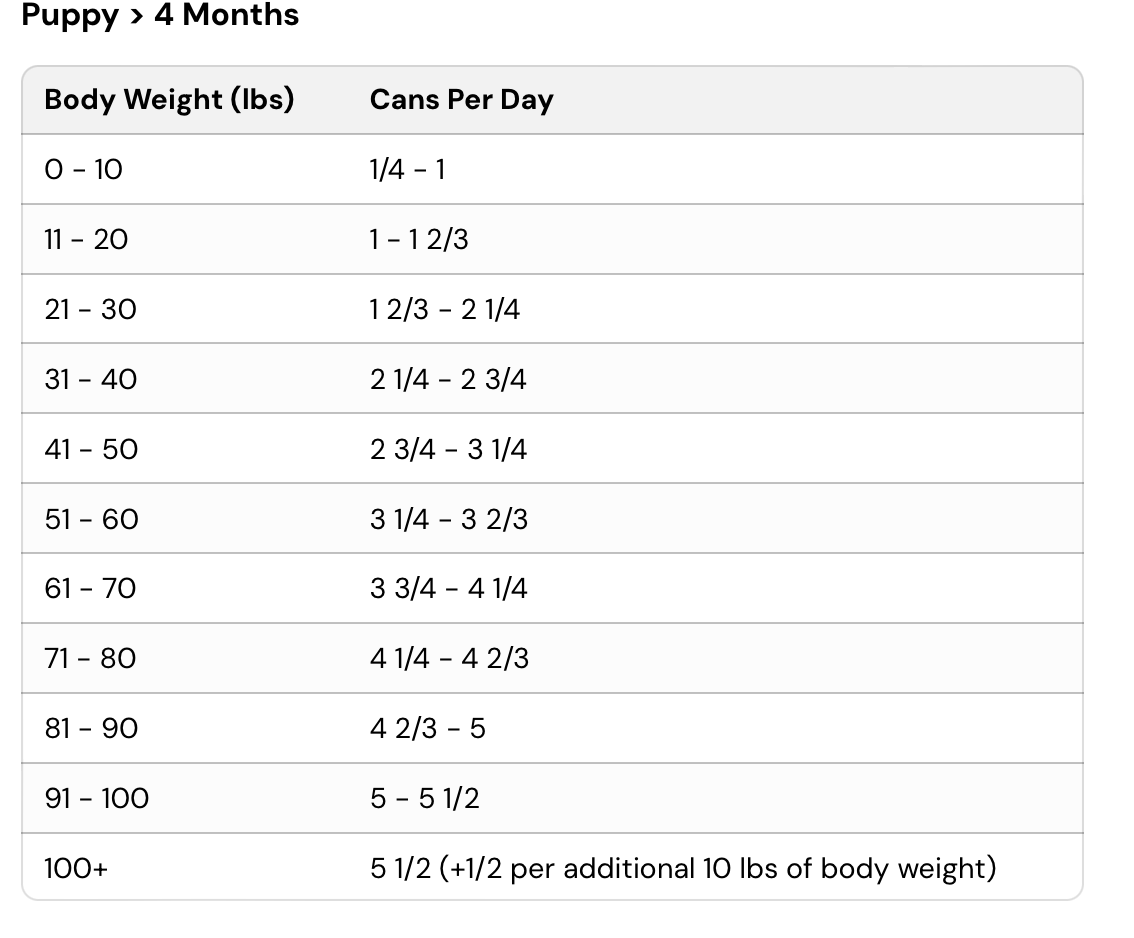Select the "61 - 70" weight cell
The height and width of the screenshot is (938, 1134).
coord(90,589)
